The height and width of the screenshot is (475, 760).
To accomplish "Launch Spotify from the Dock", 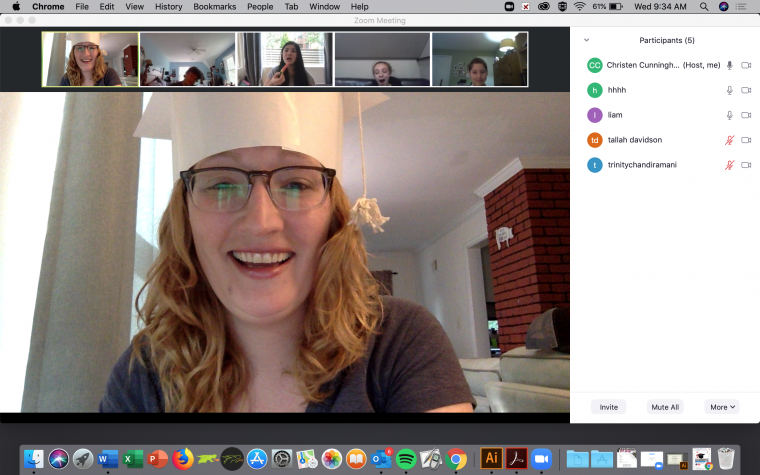I will coord(406,458).
